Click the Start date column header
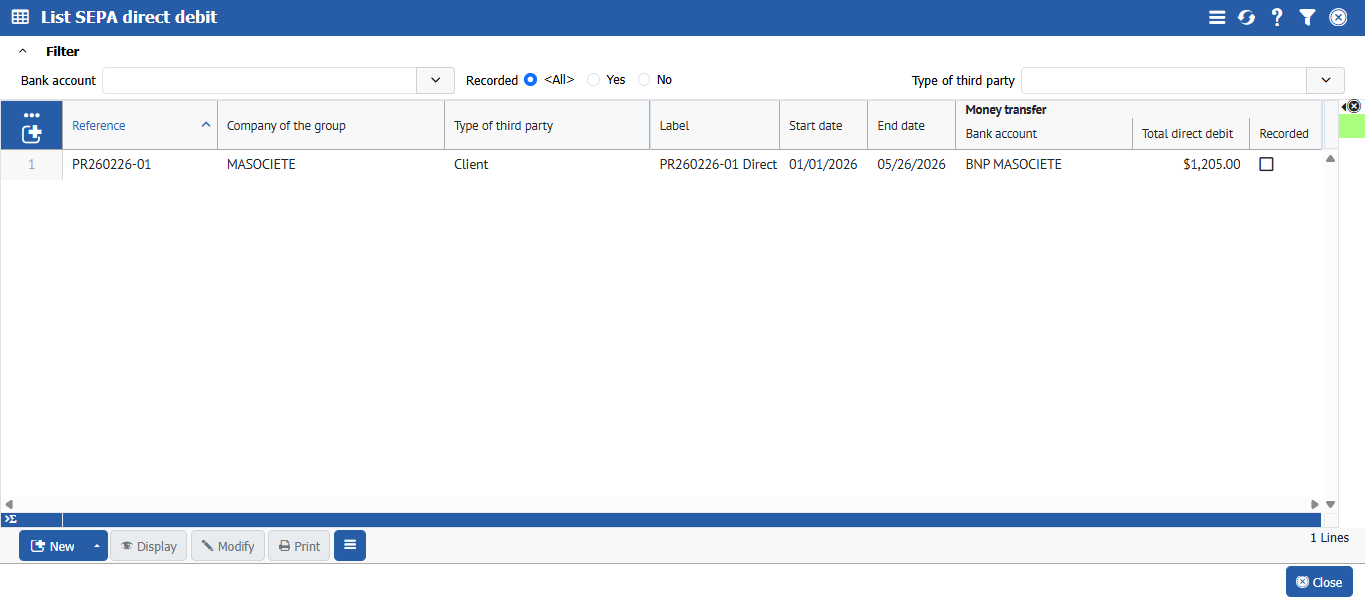1365x600 pixels. click(815, 126)
